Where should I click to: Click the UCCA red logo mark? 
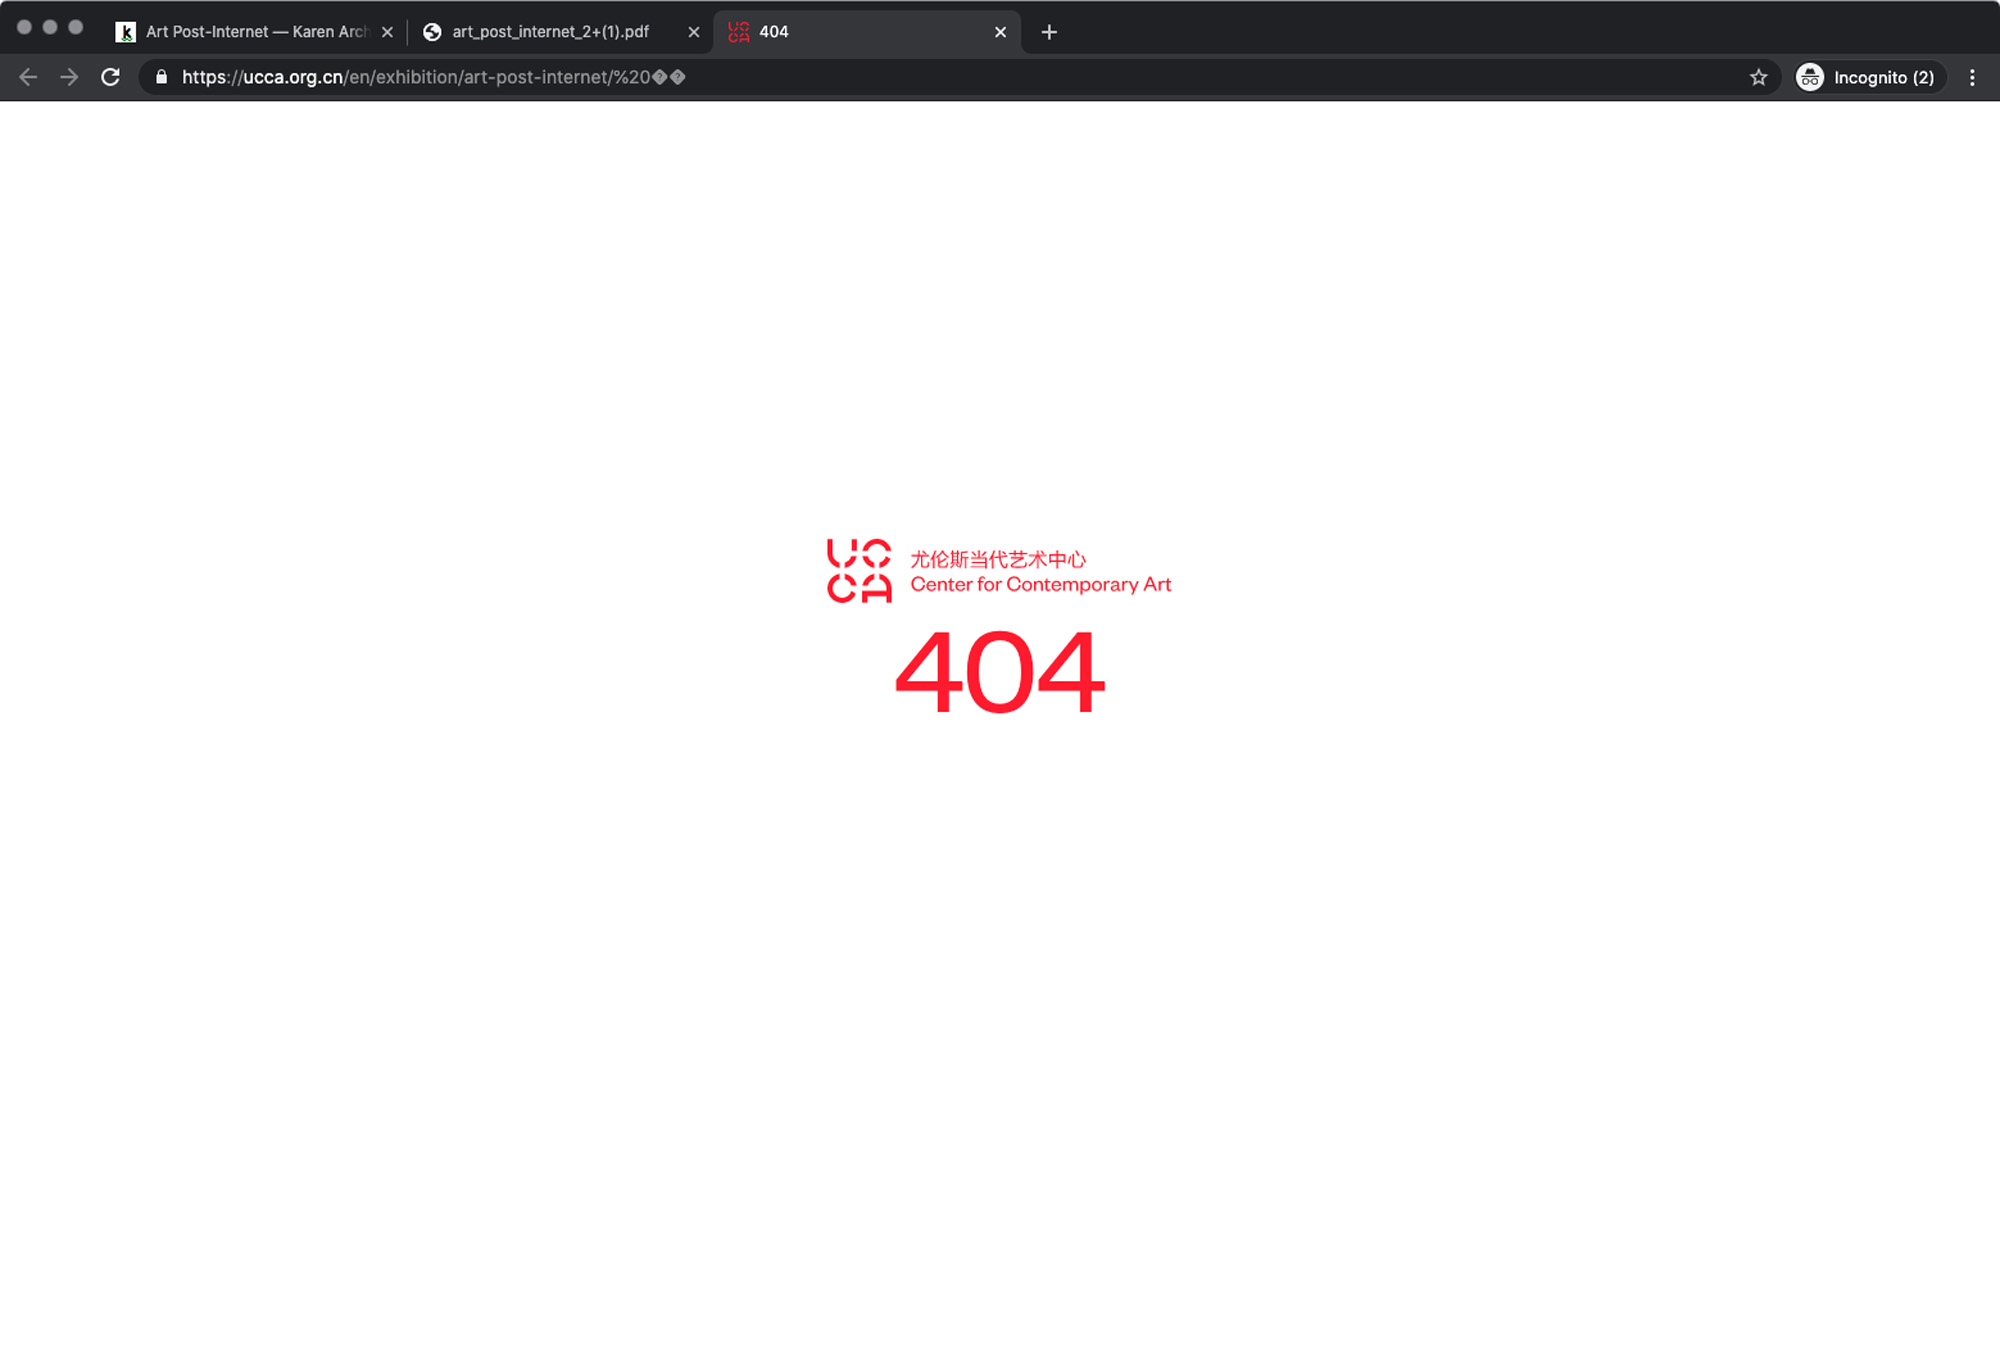coord(858,571)
